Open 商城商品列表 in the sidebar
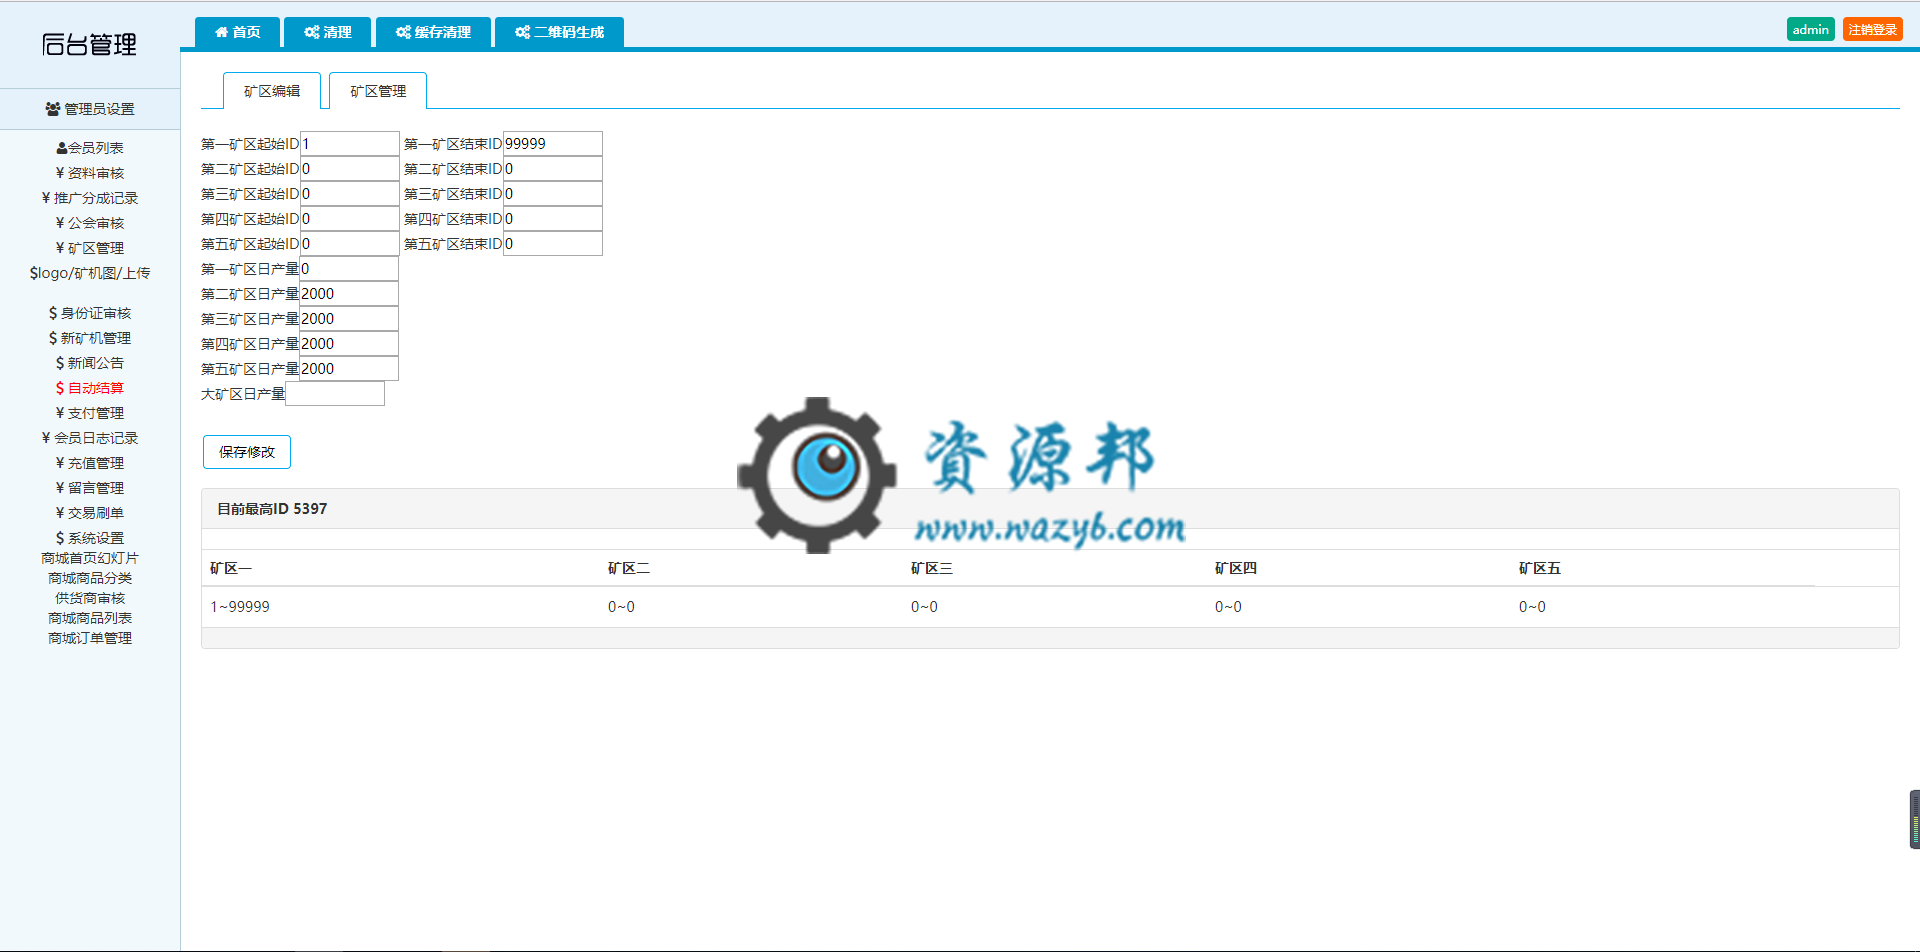1920x952 pixels. [x=90, y=618]
